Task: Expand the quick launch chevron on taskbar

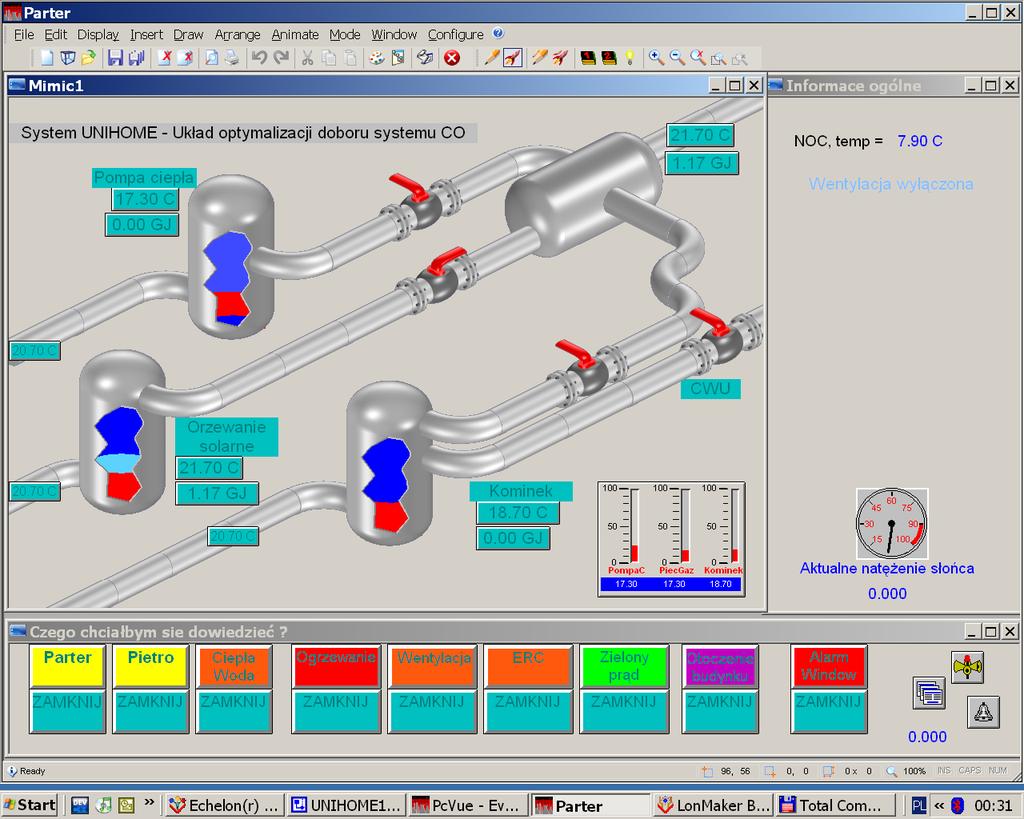Action: tap(150, 803)
